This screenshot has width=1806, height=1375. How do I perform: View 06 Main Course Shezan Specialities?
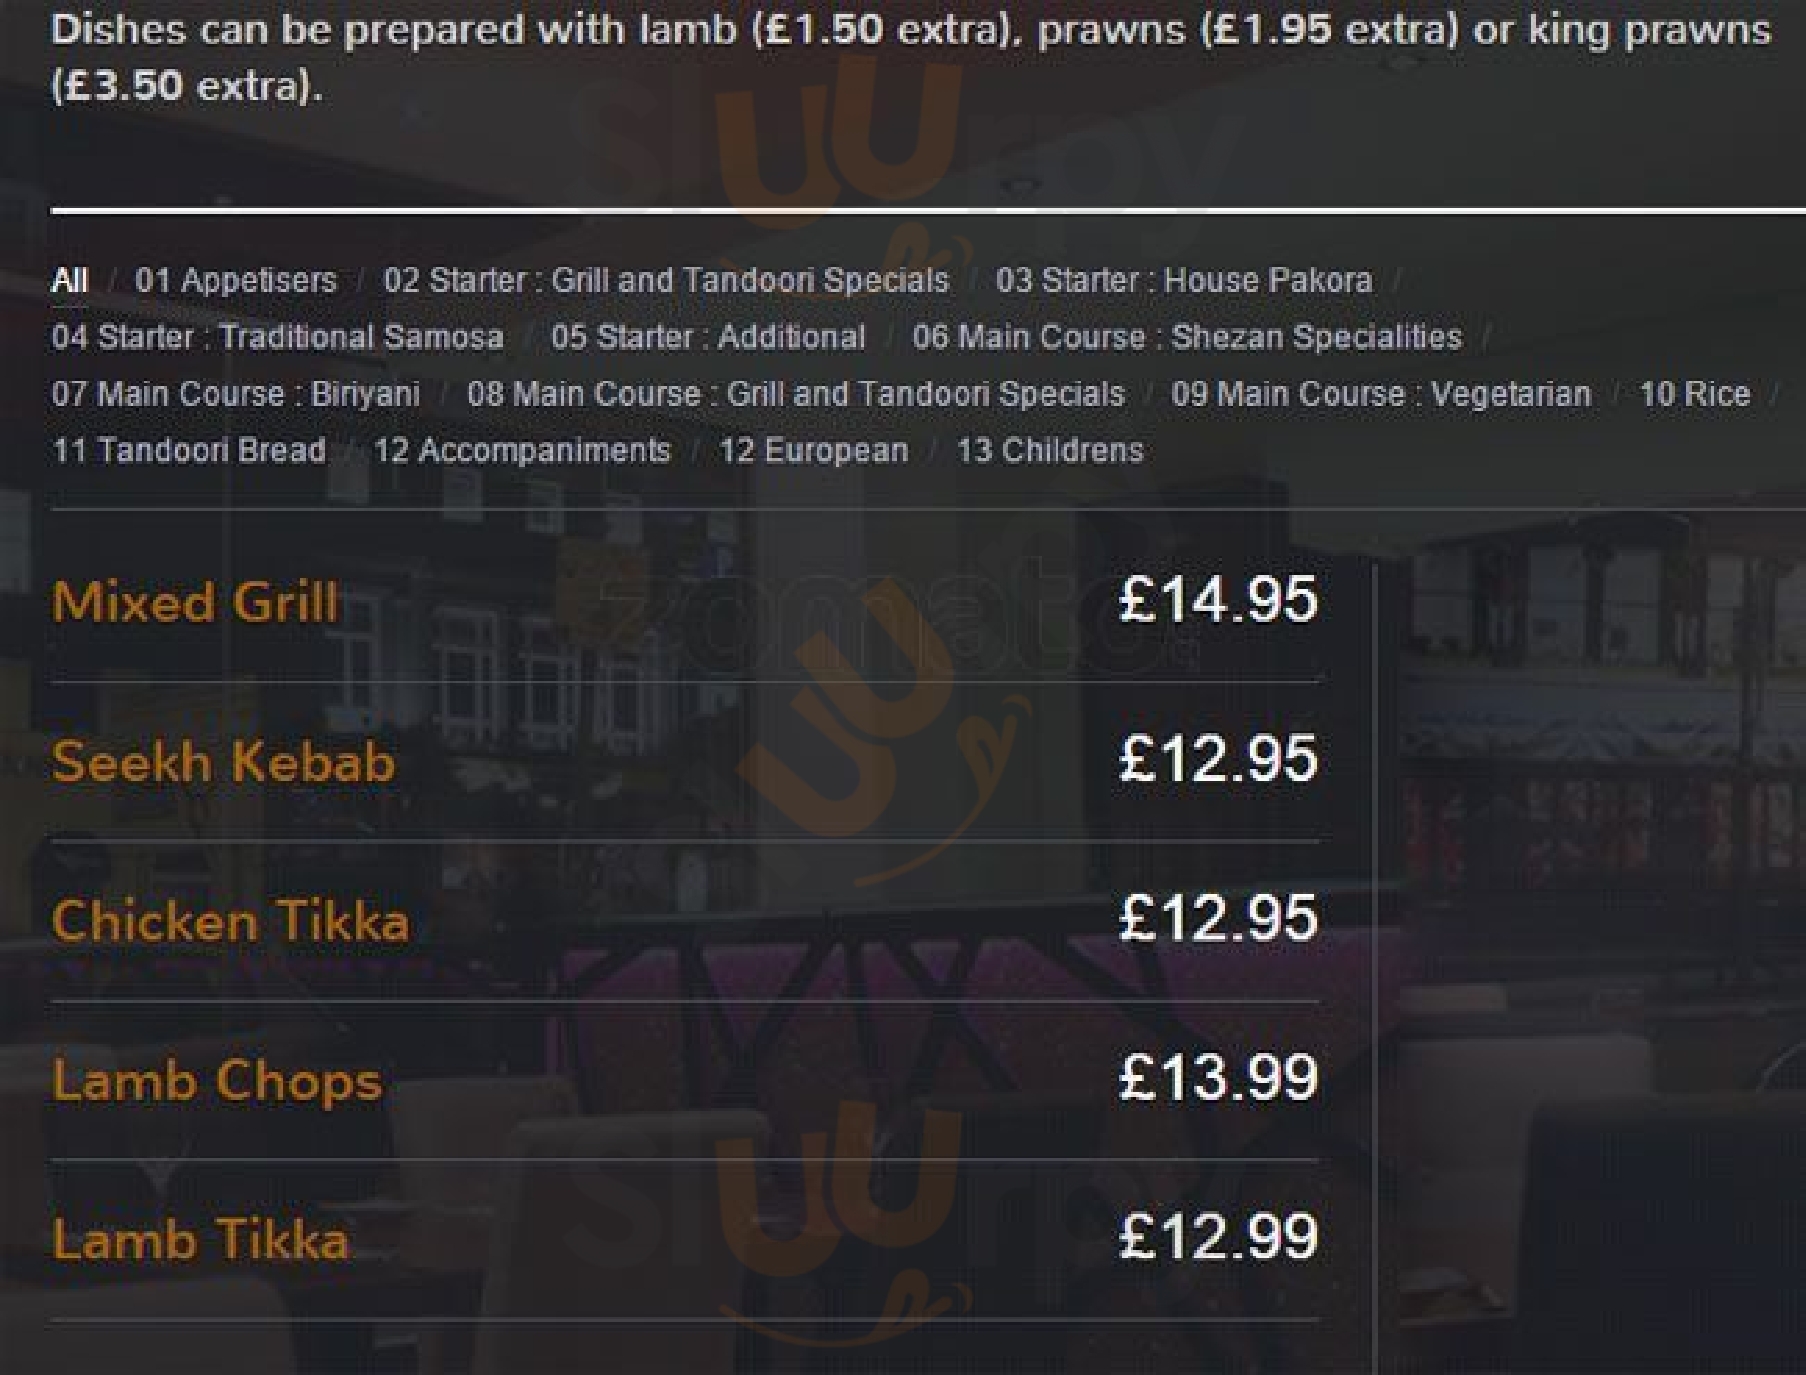pos(1186,337)
